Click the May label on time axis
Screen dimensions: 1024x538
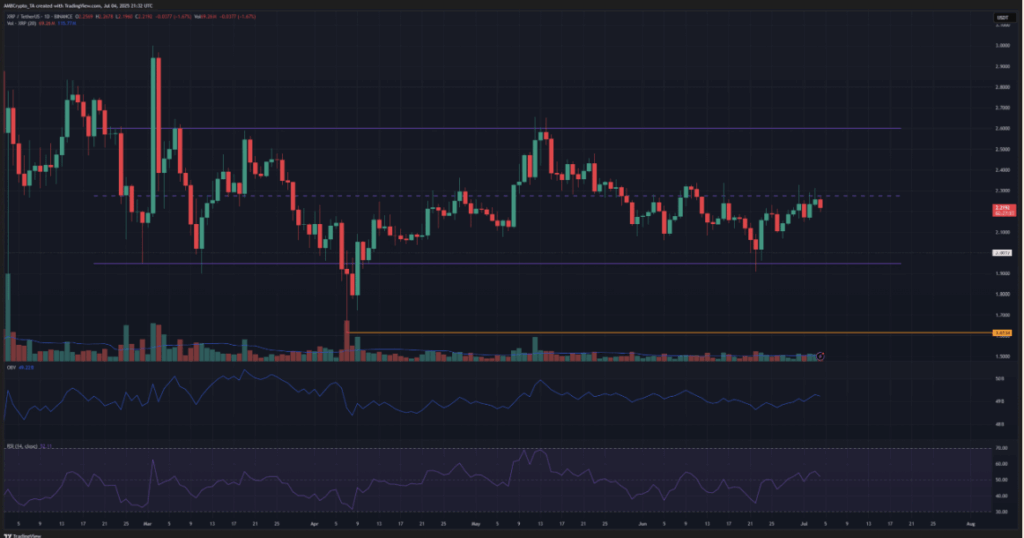475,524
